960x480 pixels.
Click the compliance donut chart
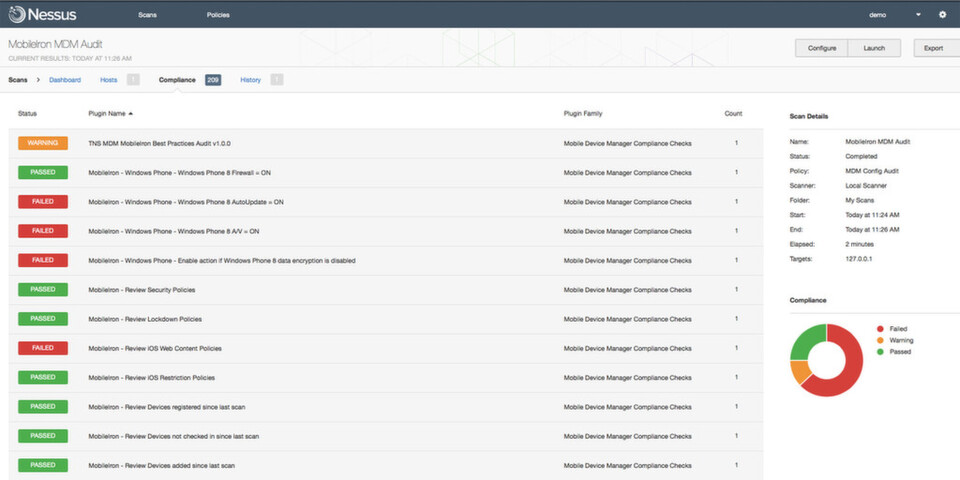coord(827,360)
